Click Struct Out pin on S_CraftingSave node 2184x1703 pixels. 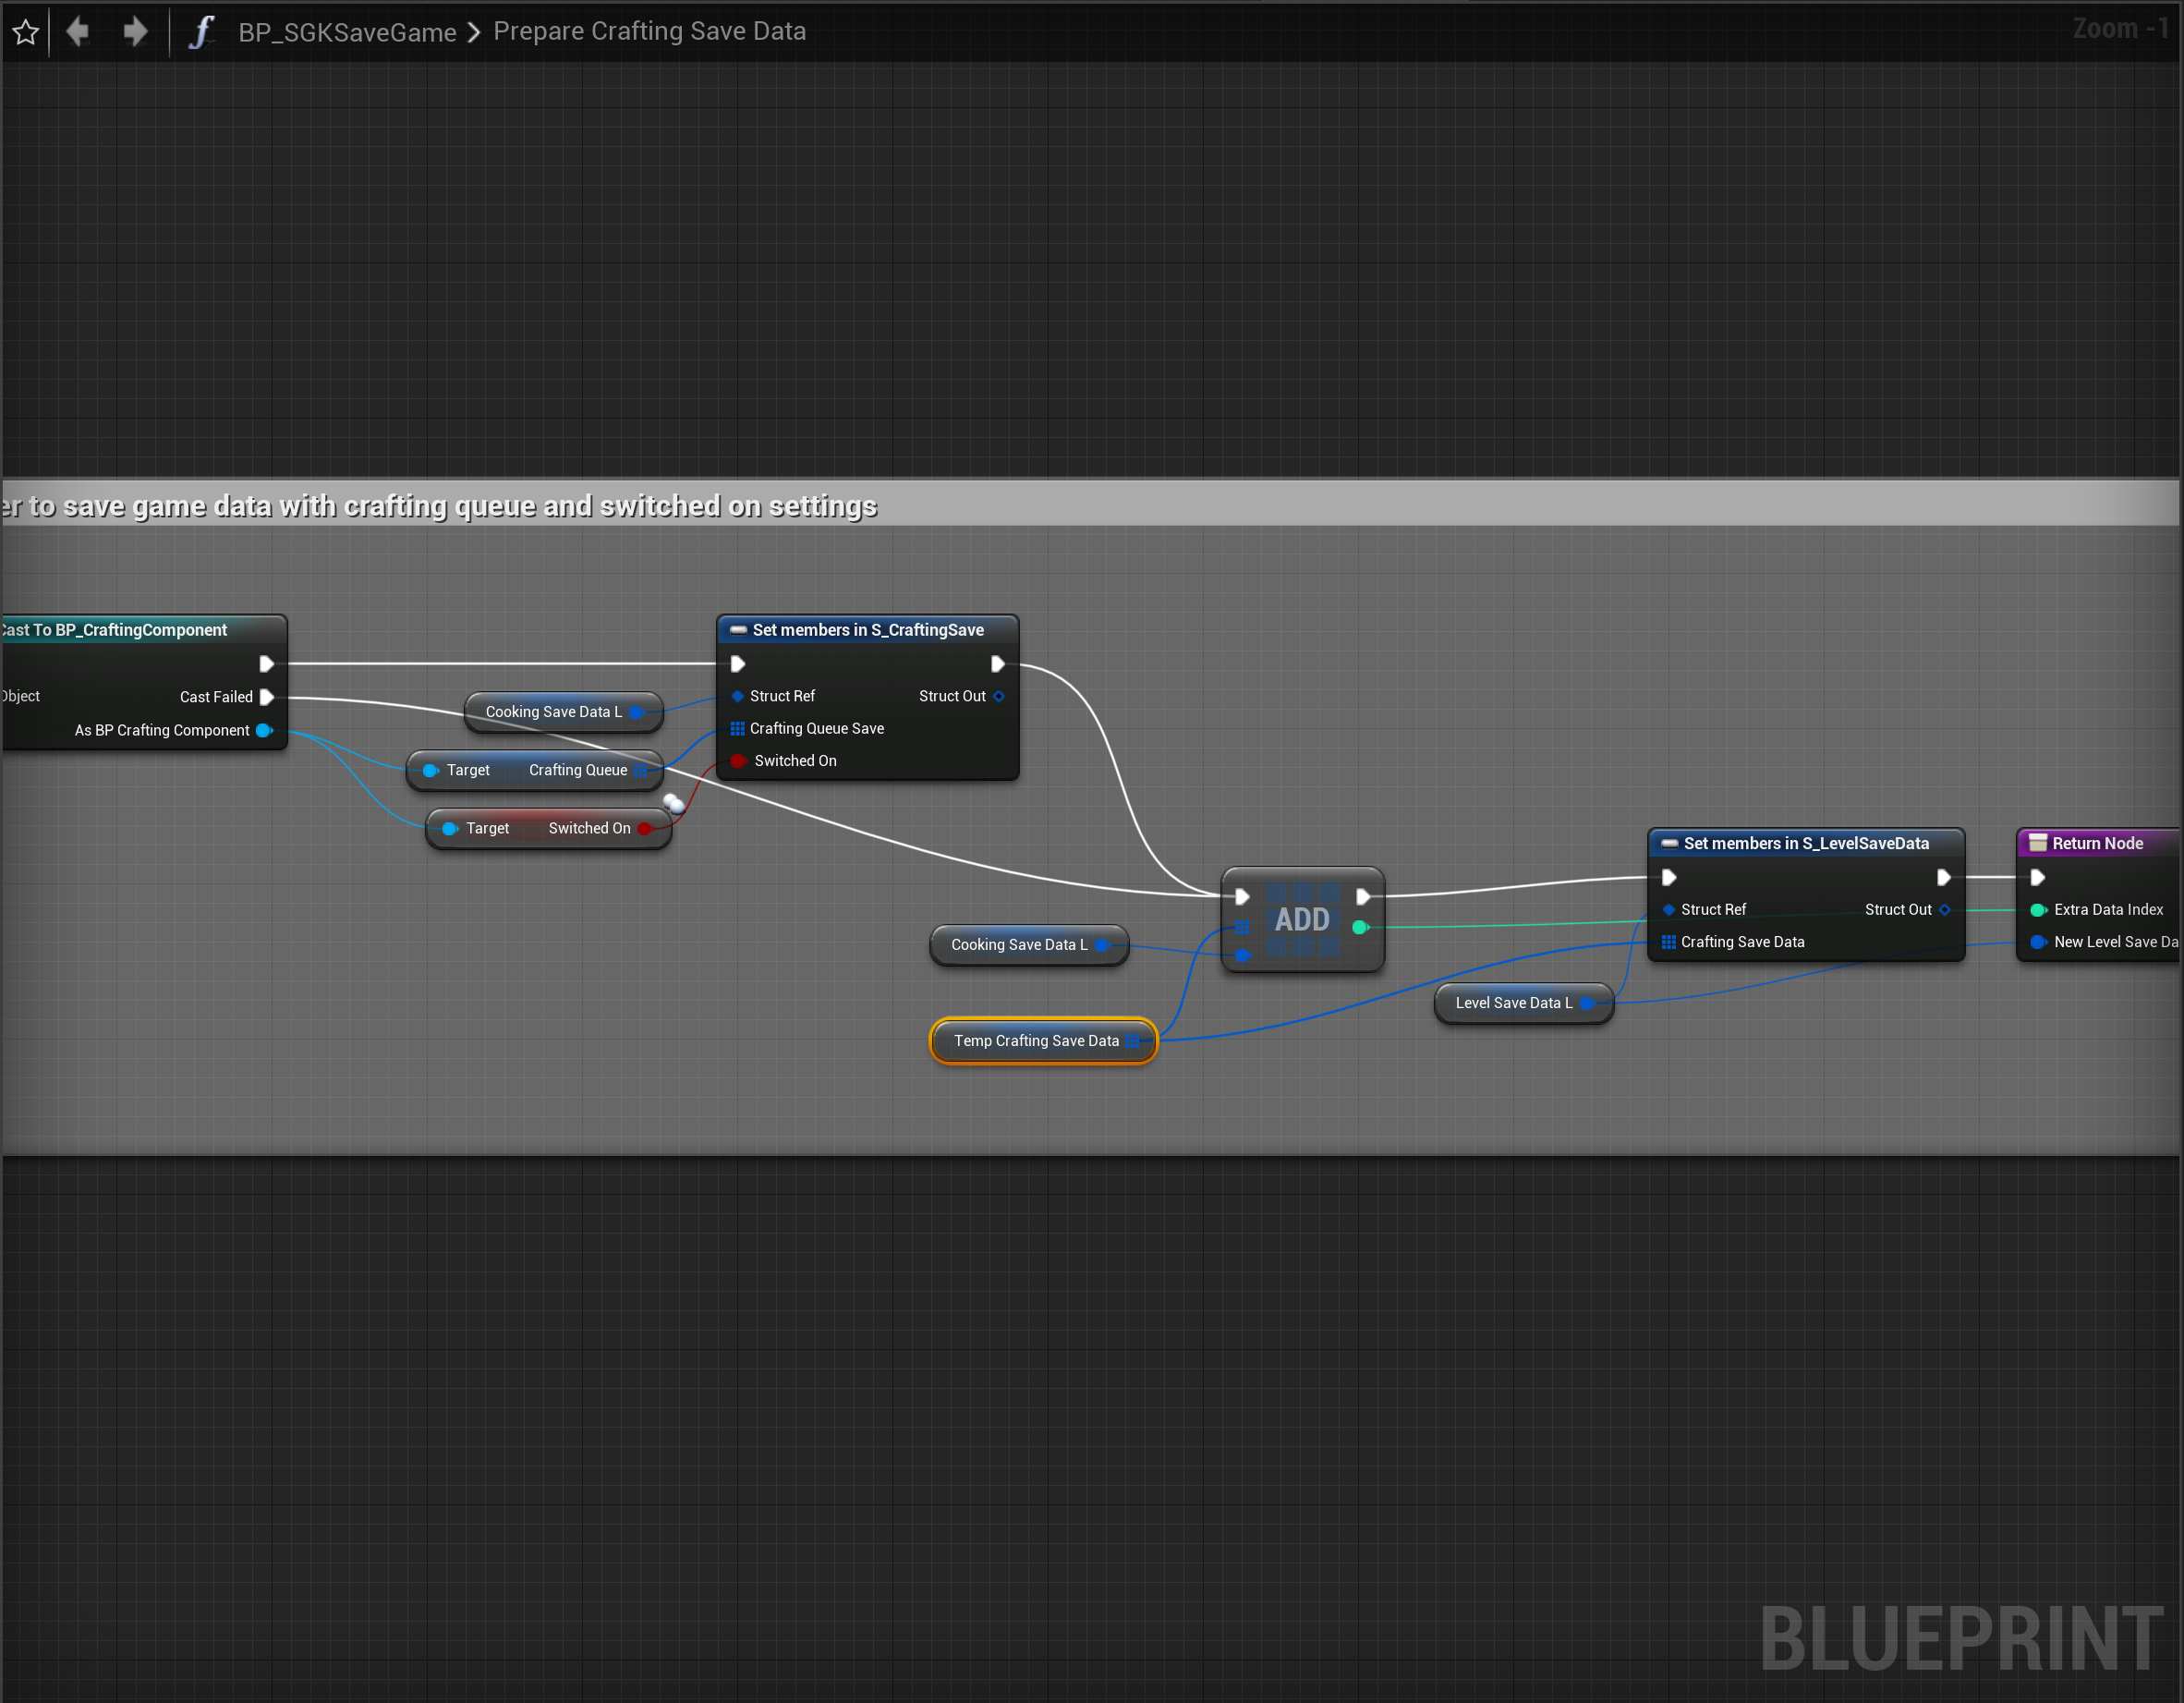tap(998, 696)
